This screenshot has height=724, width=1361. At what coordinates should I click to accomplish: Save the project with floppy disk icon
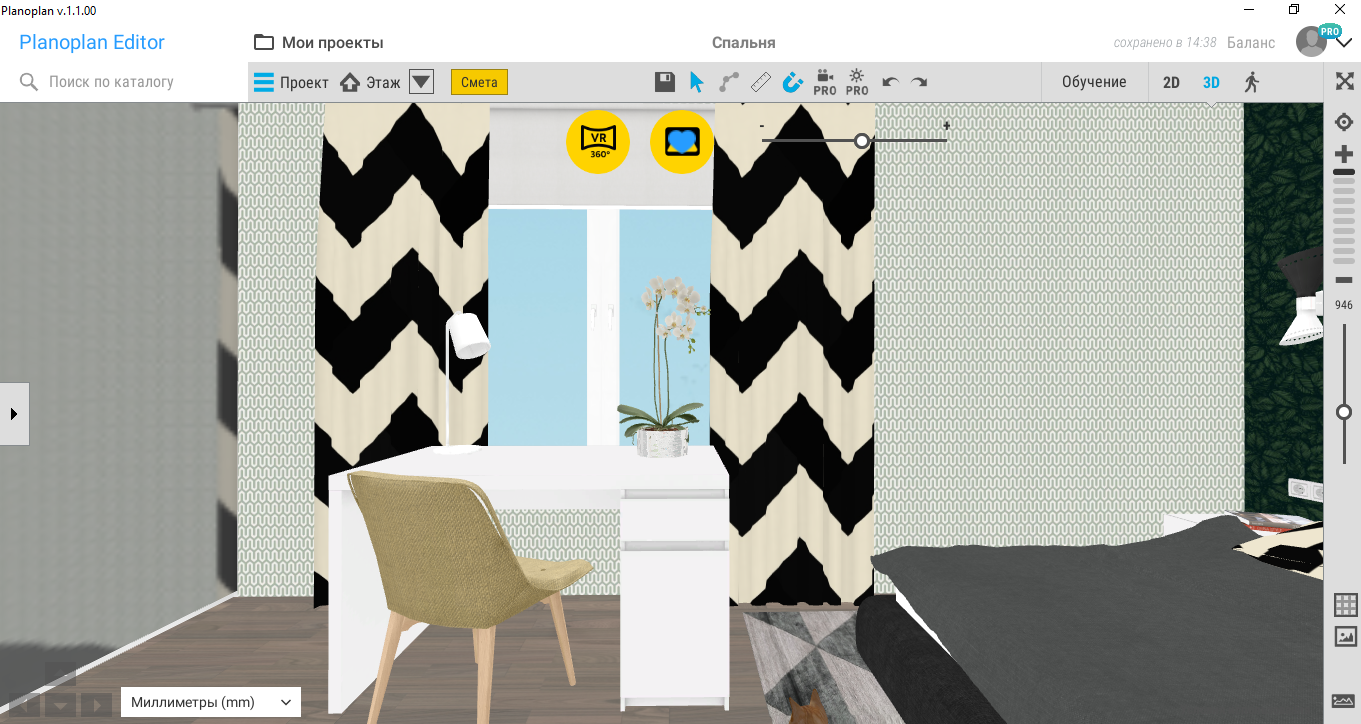coord(664,82)
